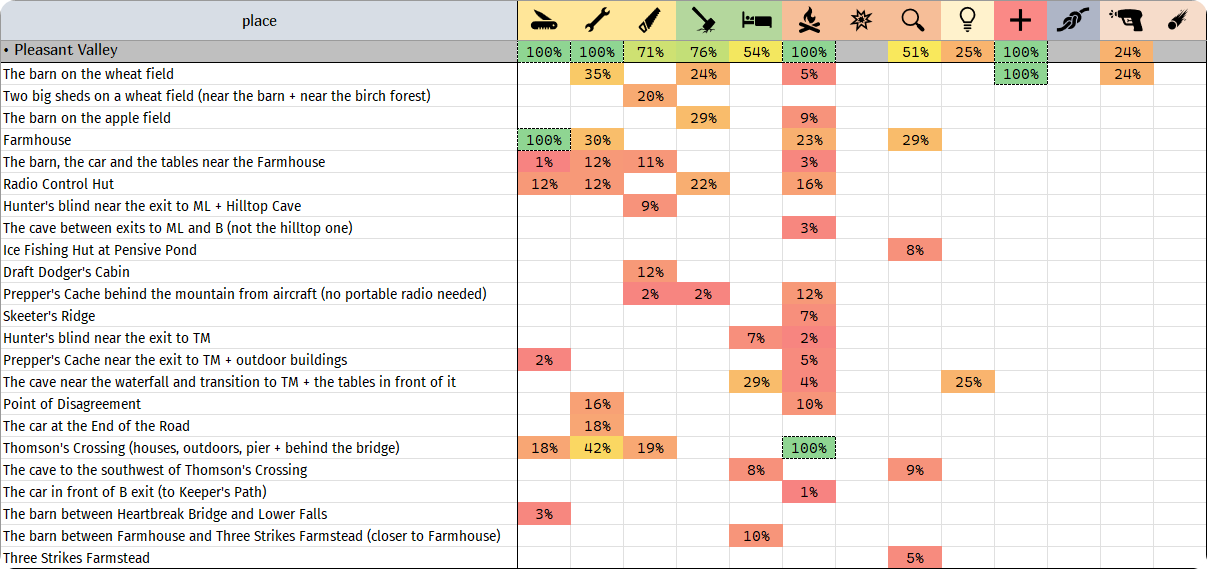The image size is (1207, 569).
Task: Select the wrench column icon
Action: 597,21
